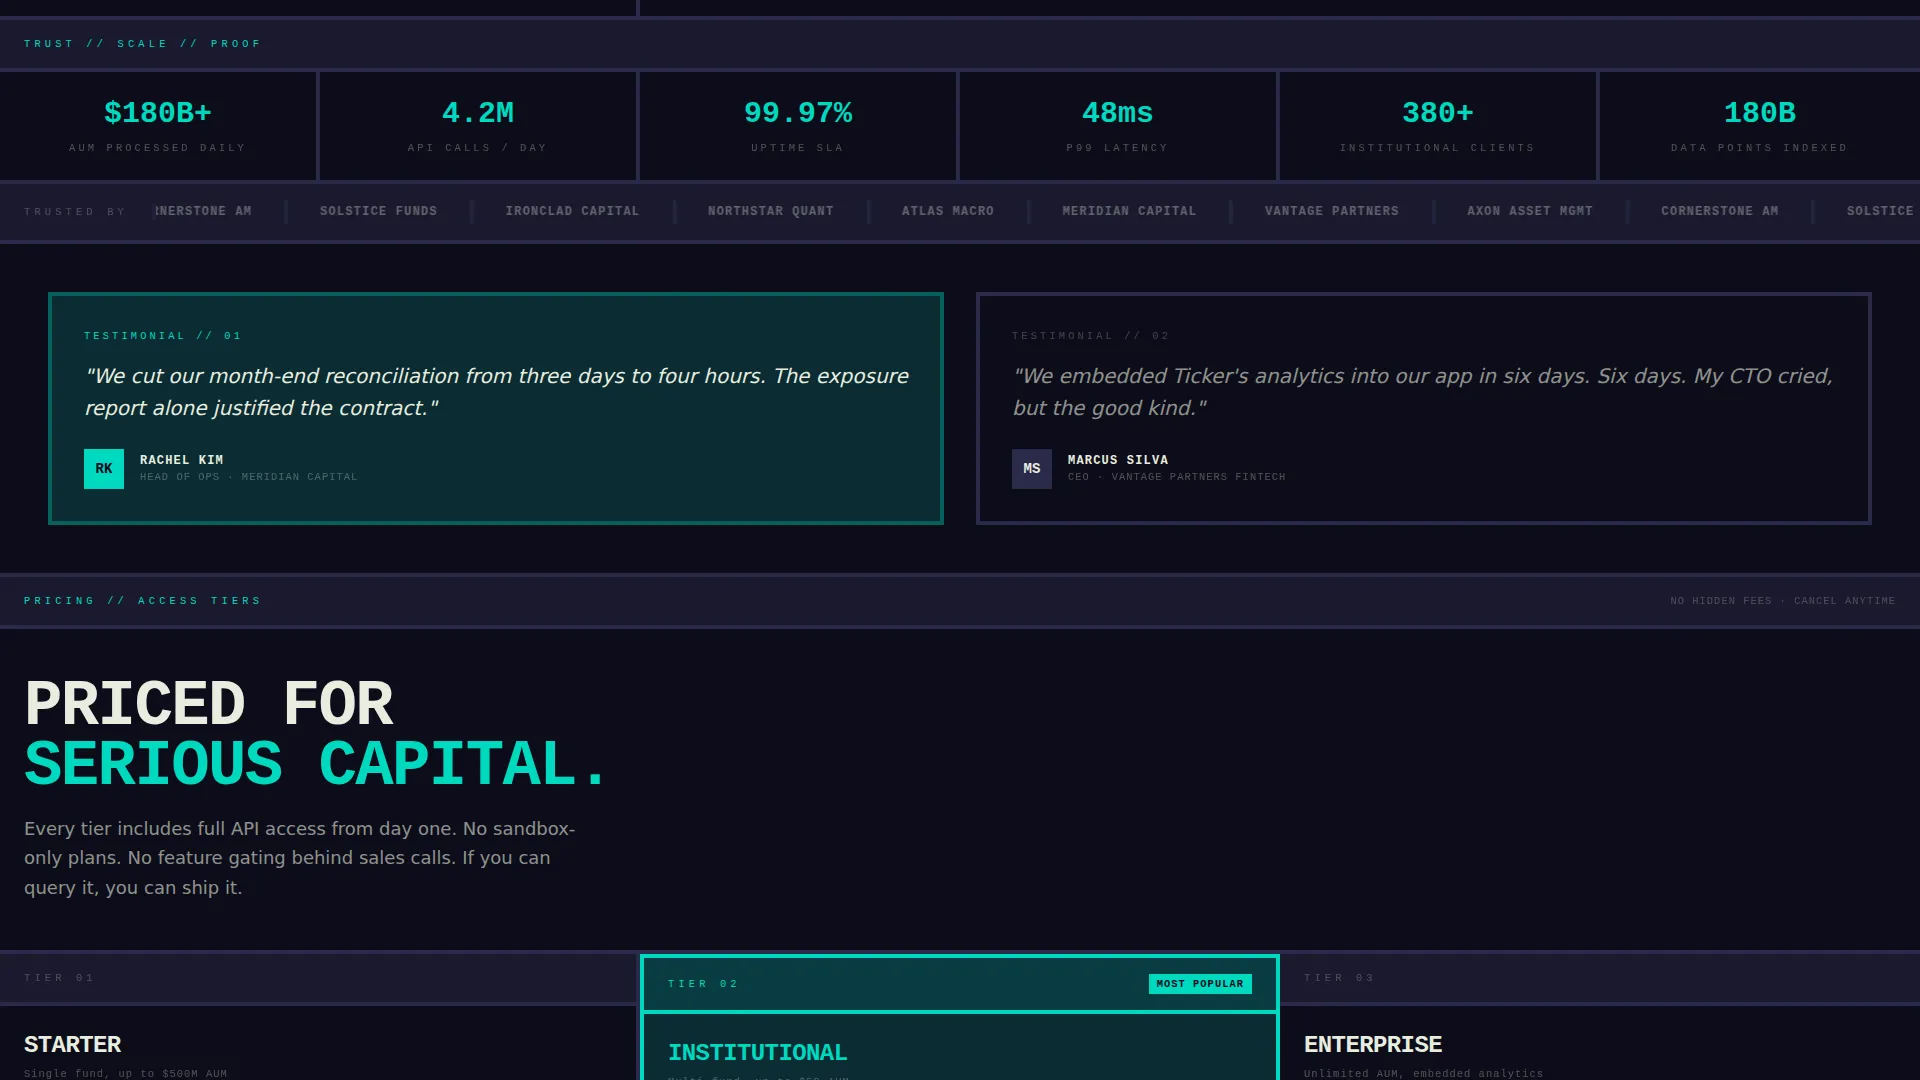Screen dimensions: 1920x1080
Task: Click Starter's single fund description
Action: [x=126, y=1074]
